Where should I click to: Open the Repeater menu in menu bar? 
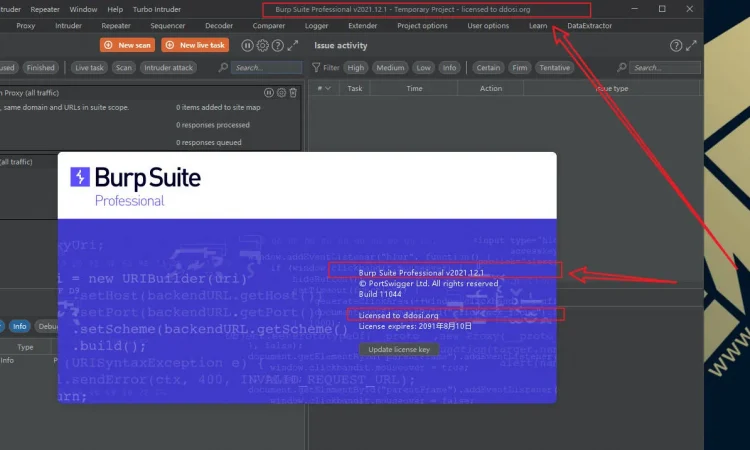[x=45, y=9]
